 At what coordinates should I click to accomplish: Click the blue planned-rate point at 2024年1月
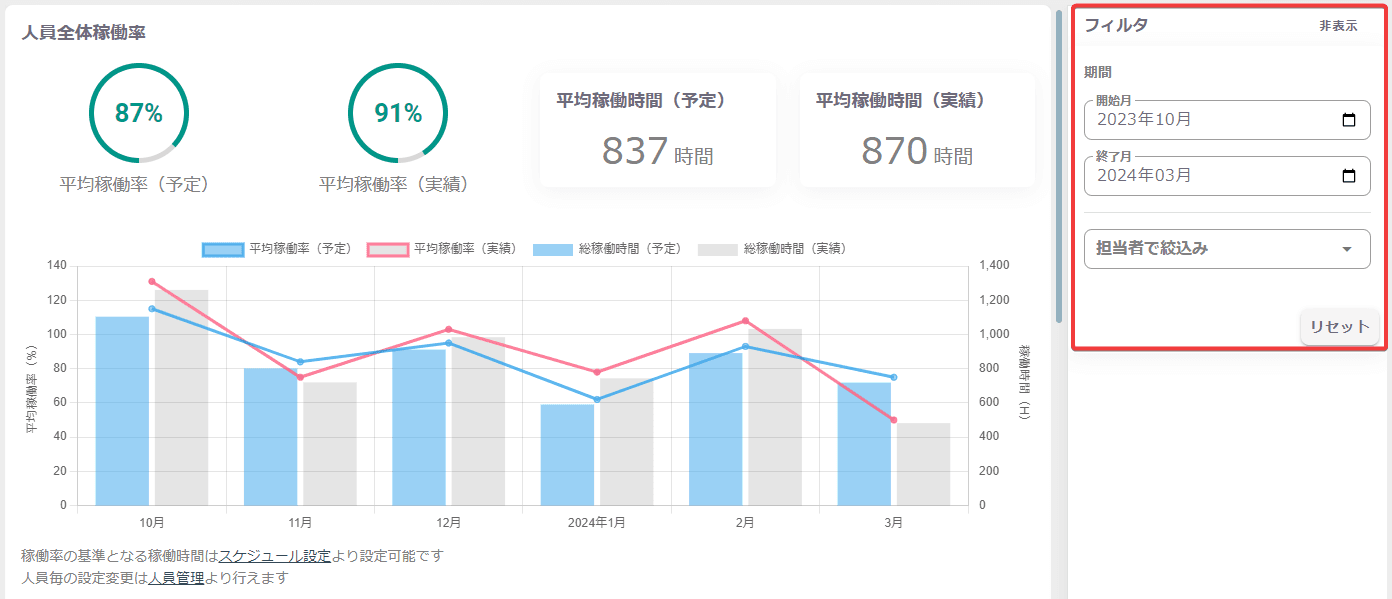click(597, 399)
